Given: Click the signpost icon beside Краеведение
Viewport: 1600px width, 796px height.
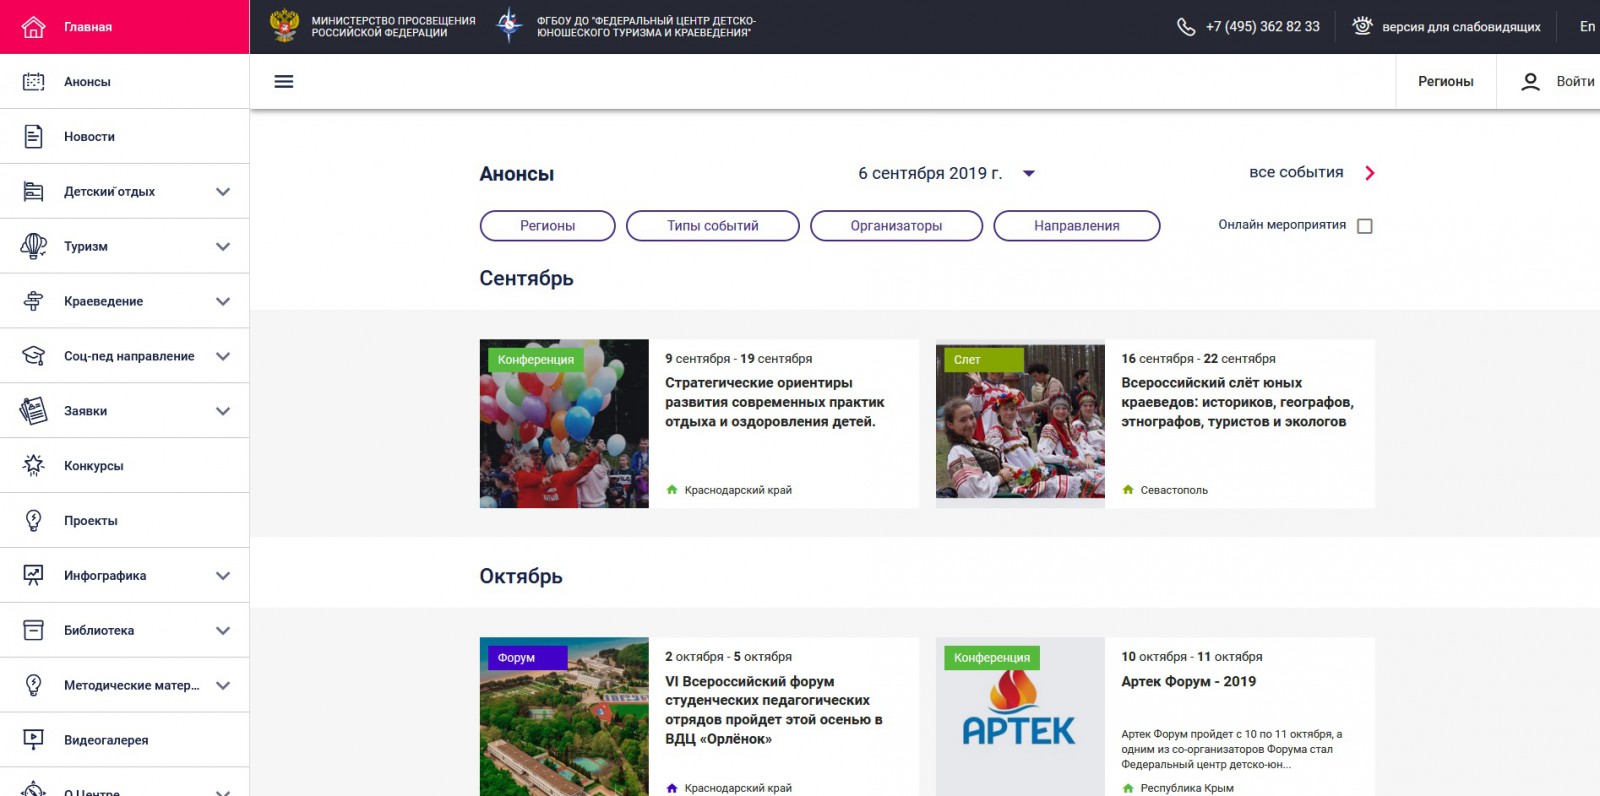Looking at the screenshot, I should point(33,301).
